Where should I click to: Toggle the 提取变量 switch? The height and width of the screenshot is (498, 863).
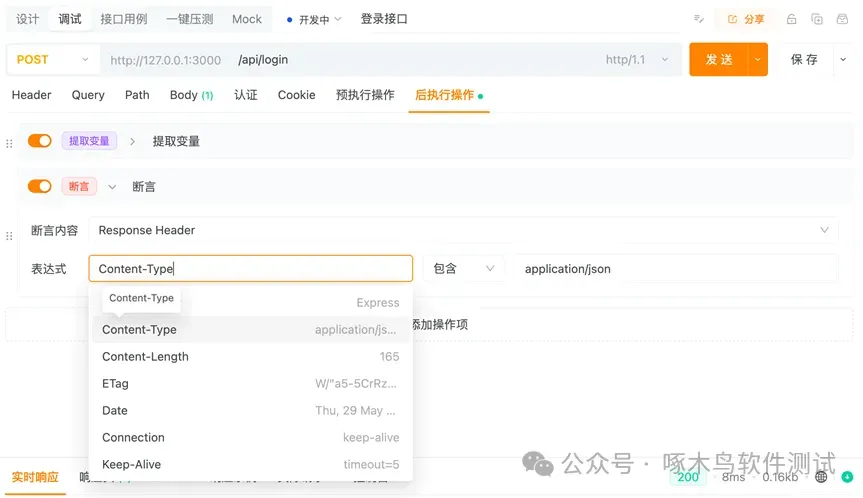[40, 141]
